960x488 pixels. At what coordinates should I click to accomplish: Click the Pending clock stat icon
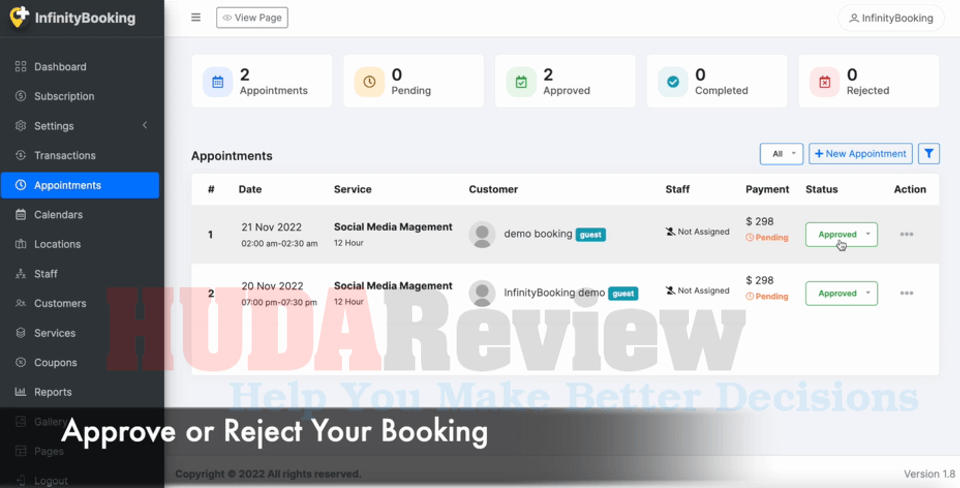click(370, 82)
